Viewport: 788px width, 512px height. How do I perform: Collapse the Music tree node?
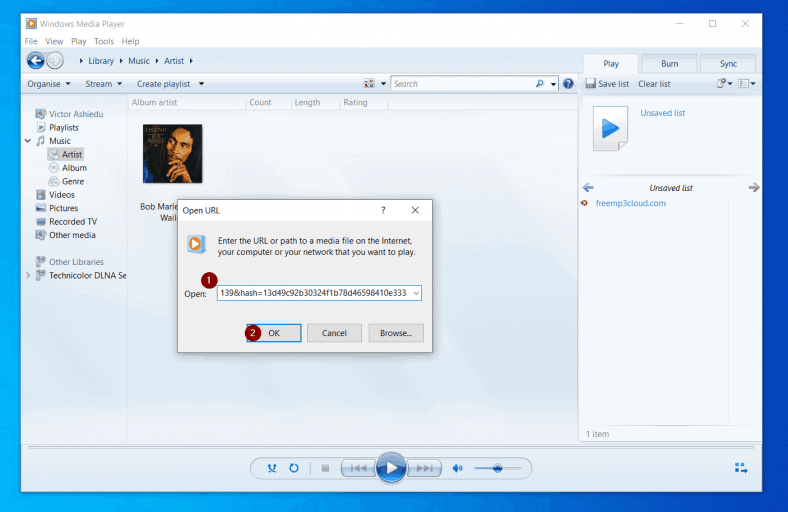click(x=28, y=141)
